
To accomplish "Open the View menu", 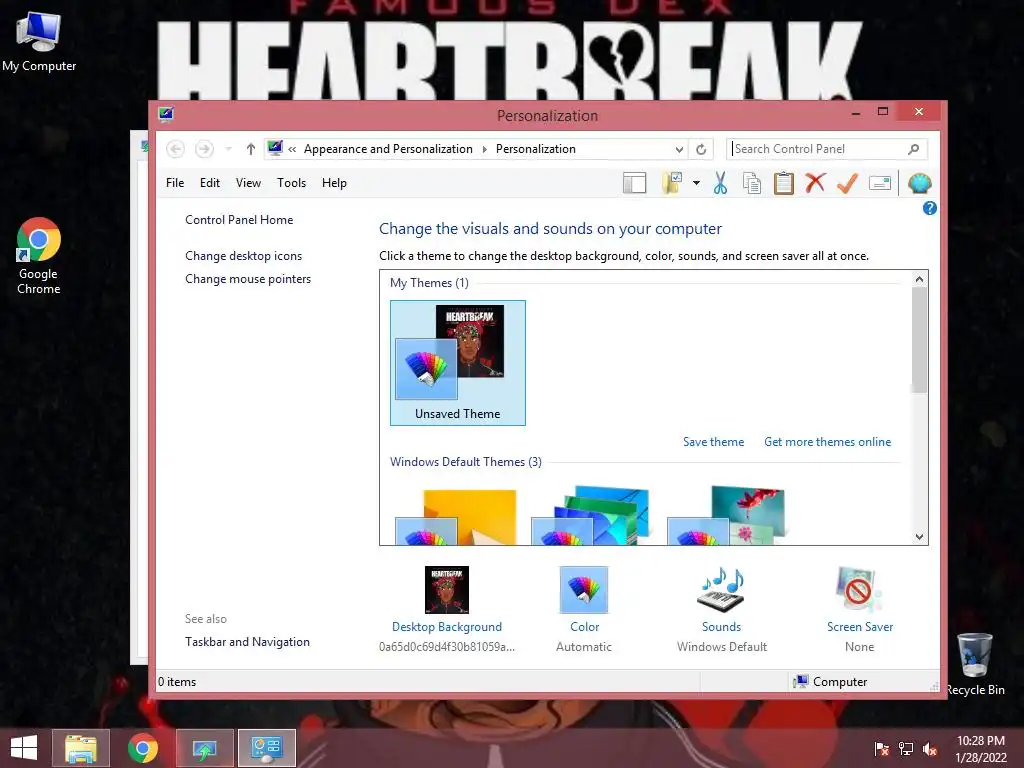I will 248,183.
